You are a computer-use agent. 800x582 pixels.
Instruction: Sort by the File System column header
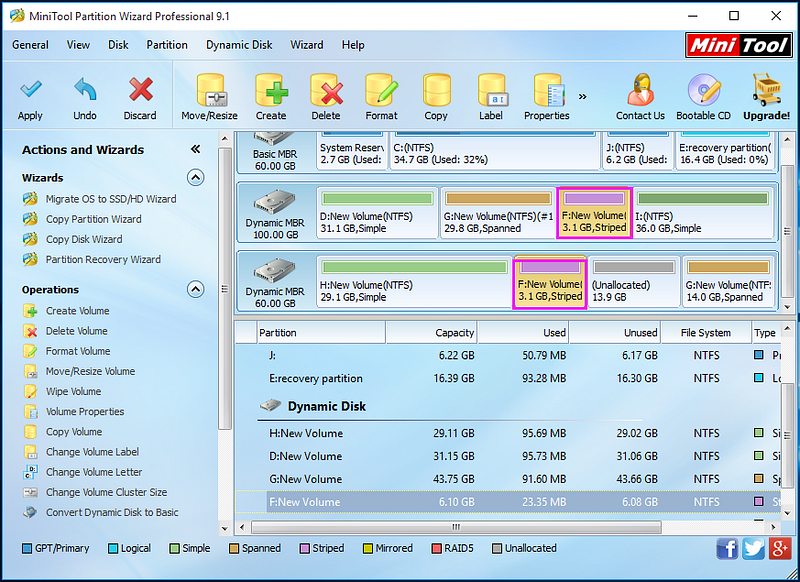point(706,333)
